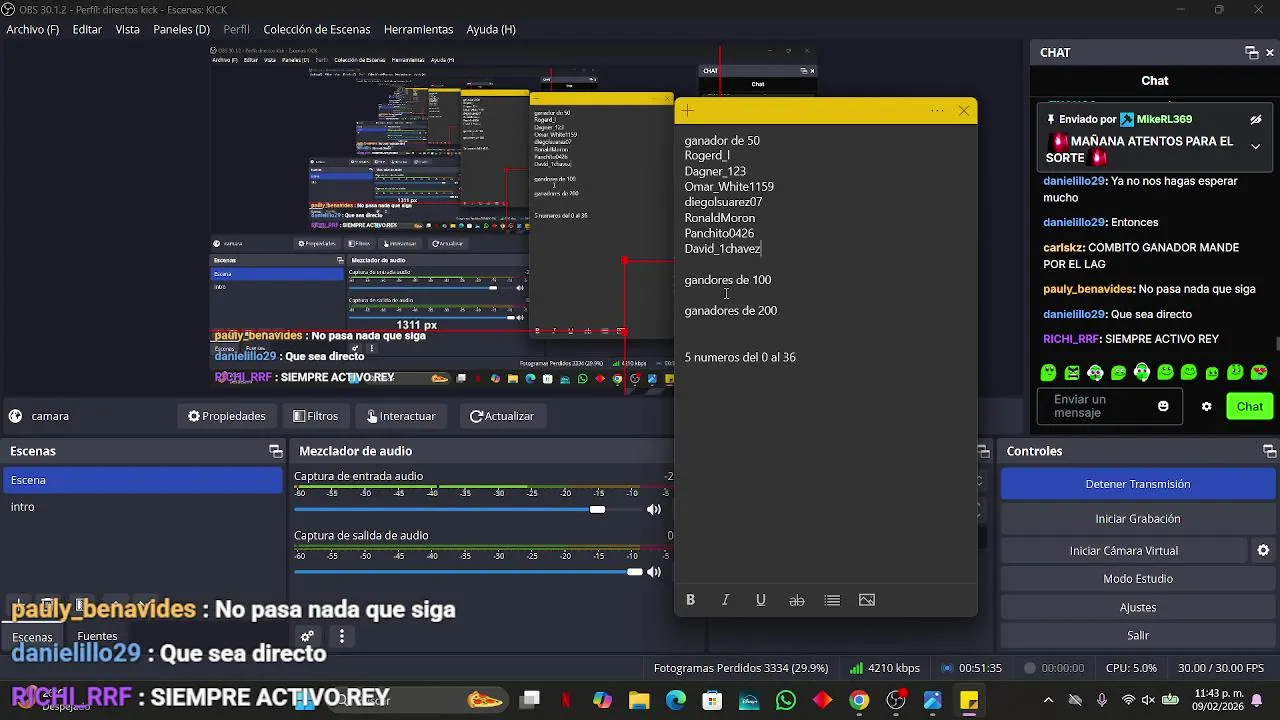Click Iniciar Grabación button

pyautogui.click(x=1138, y=519)
